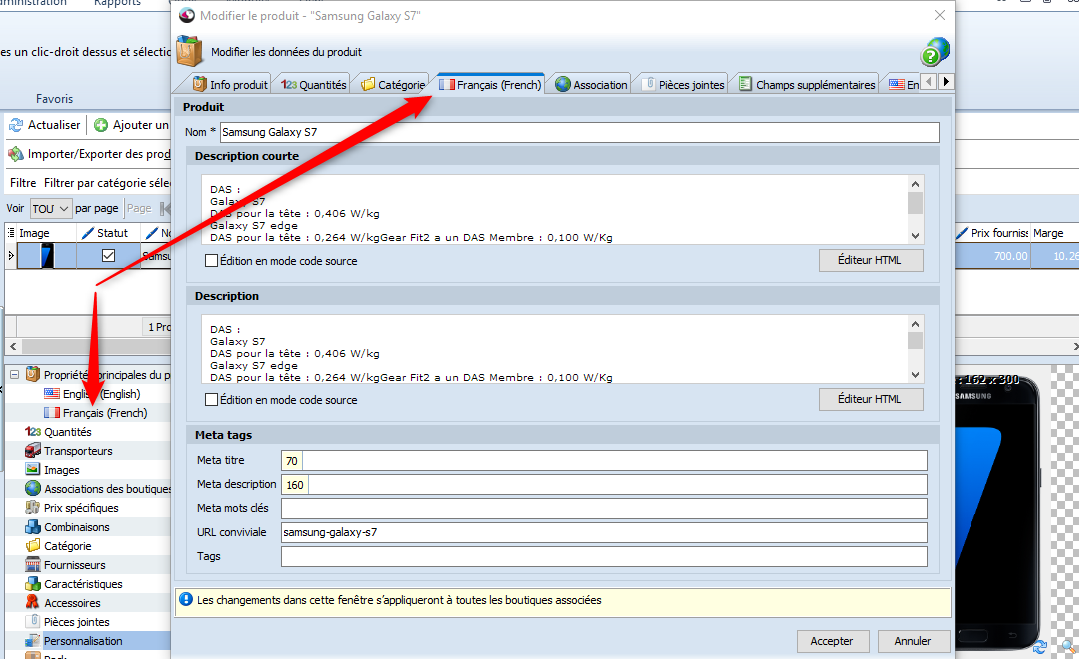Click the row expand arrow beside product image
This screenshot has height=659, width=1079.
(x=10, y=256)
